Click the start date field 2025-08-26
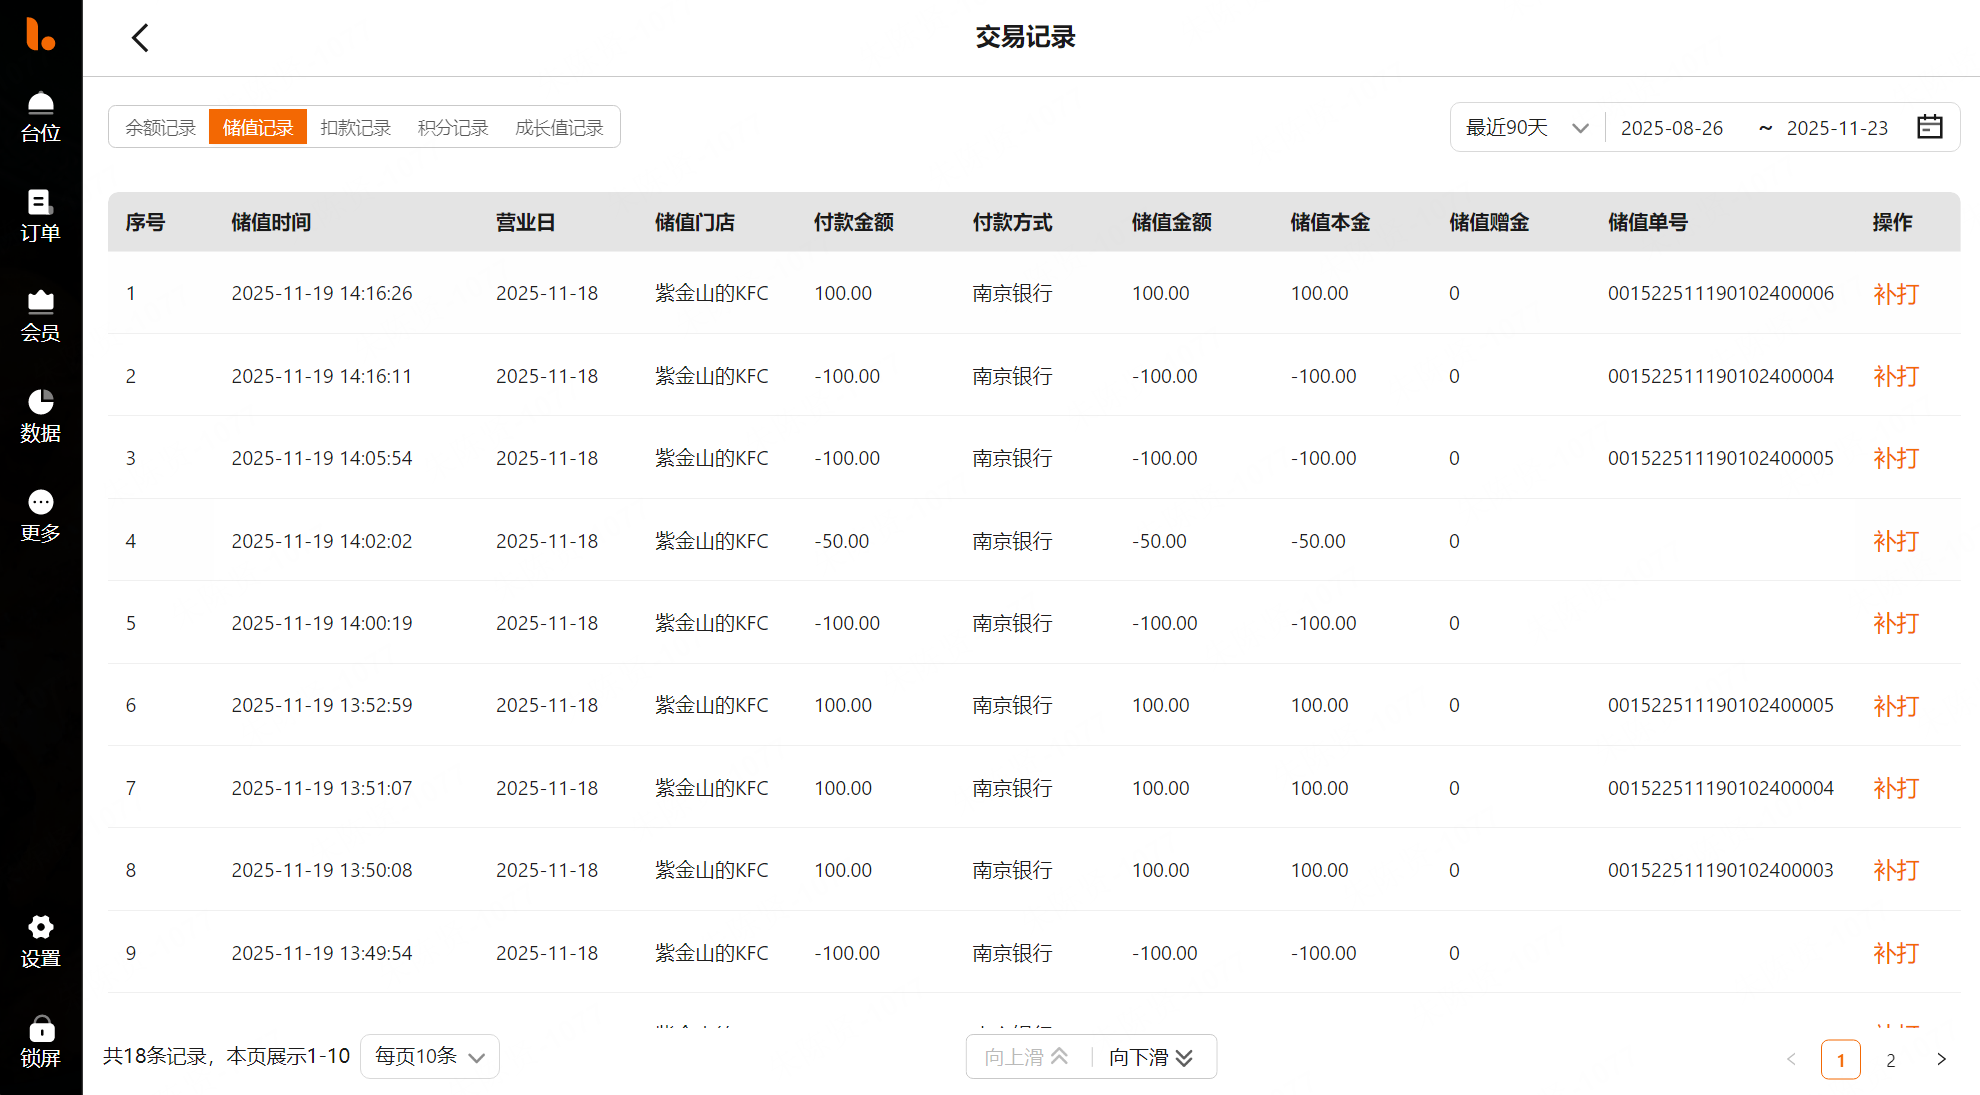The height and width of the screenshot is (1095, 1980). click(x=1672, y=128)
